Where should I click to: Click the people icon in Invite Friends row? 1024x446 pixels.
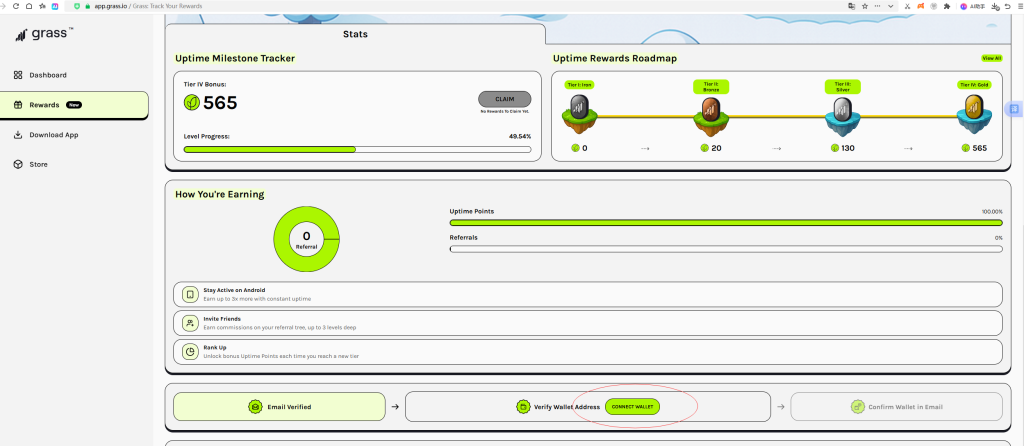[x=190, y=323]
